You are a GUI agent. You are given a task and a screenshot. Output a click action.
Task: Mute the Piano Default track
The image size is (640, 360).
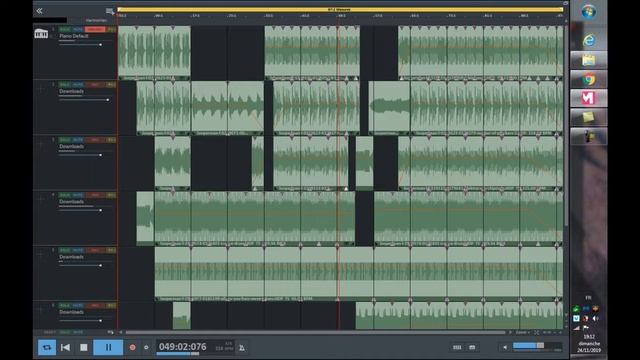(x=78, y=29)
